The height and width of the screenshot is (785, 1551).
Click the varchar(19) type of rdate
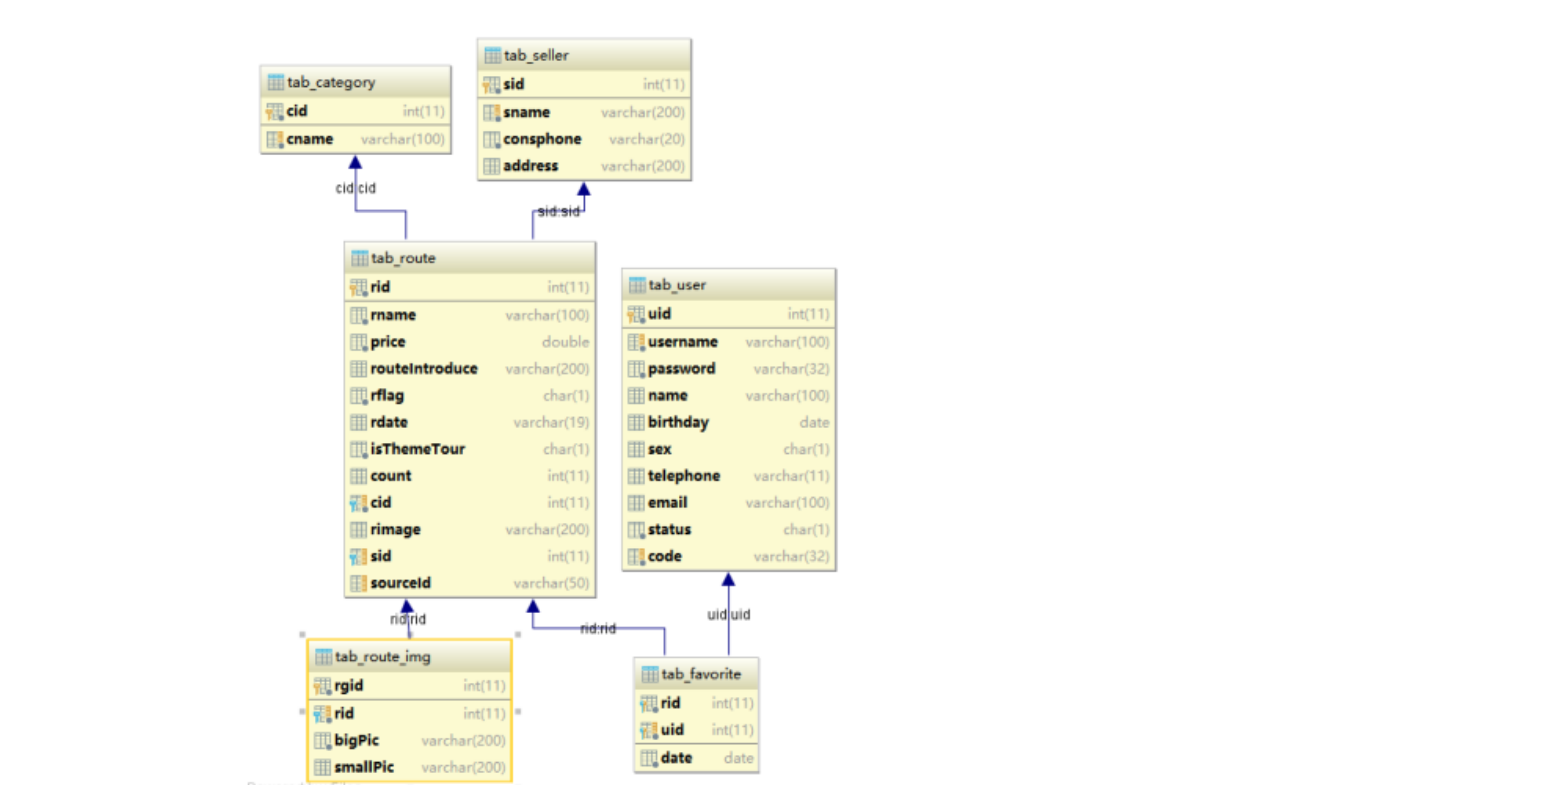pos(552,423)
